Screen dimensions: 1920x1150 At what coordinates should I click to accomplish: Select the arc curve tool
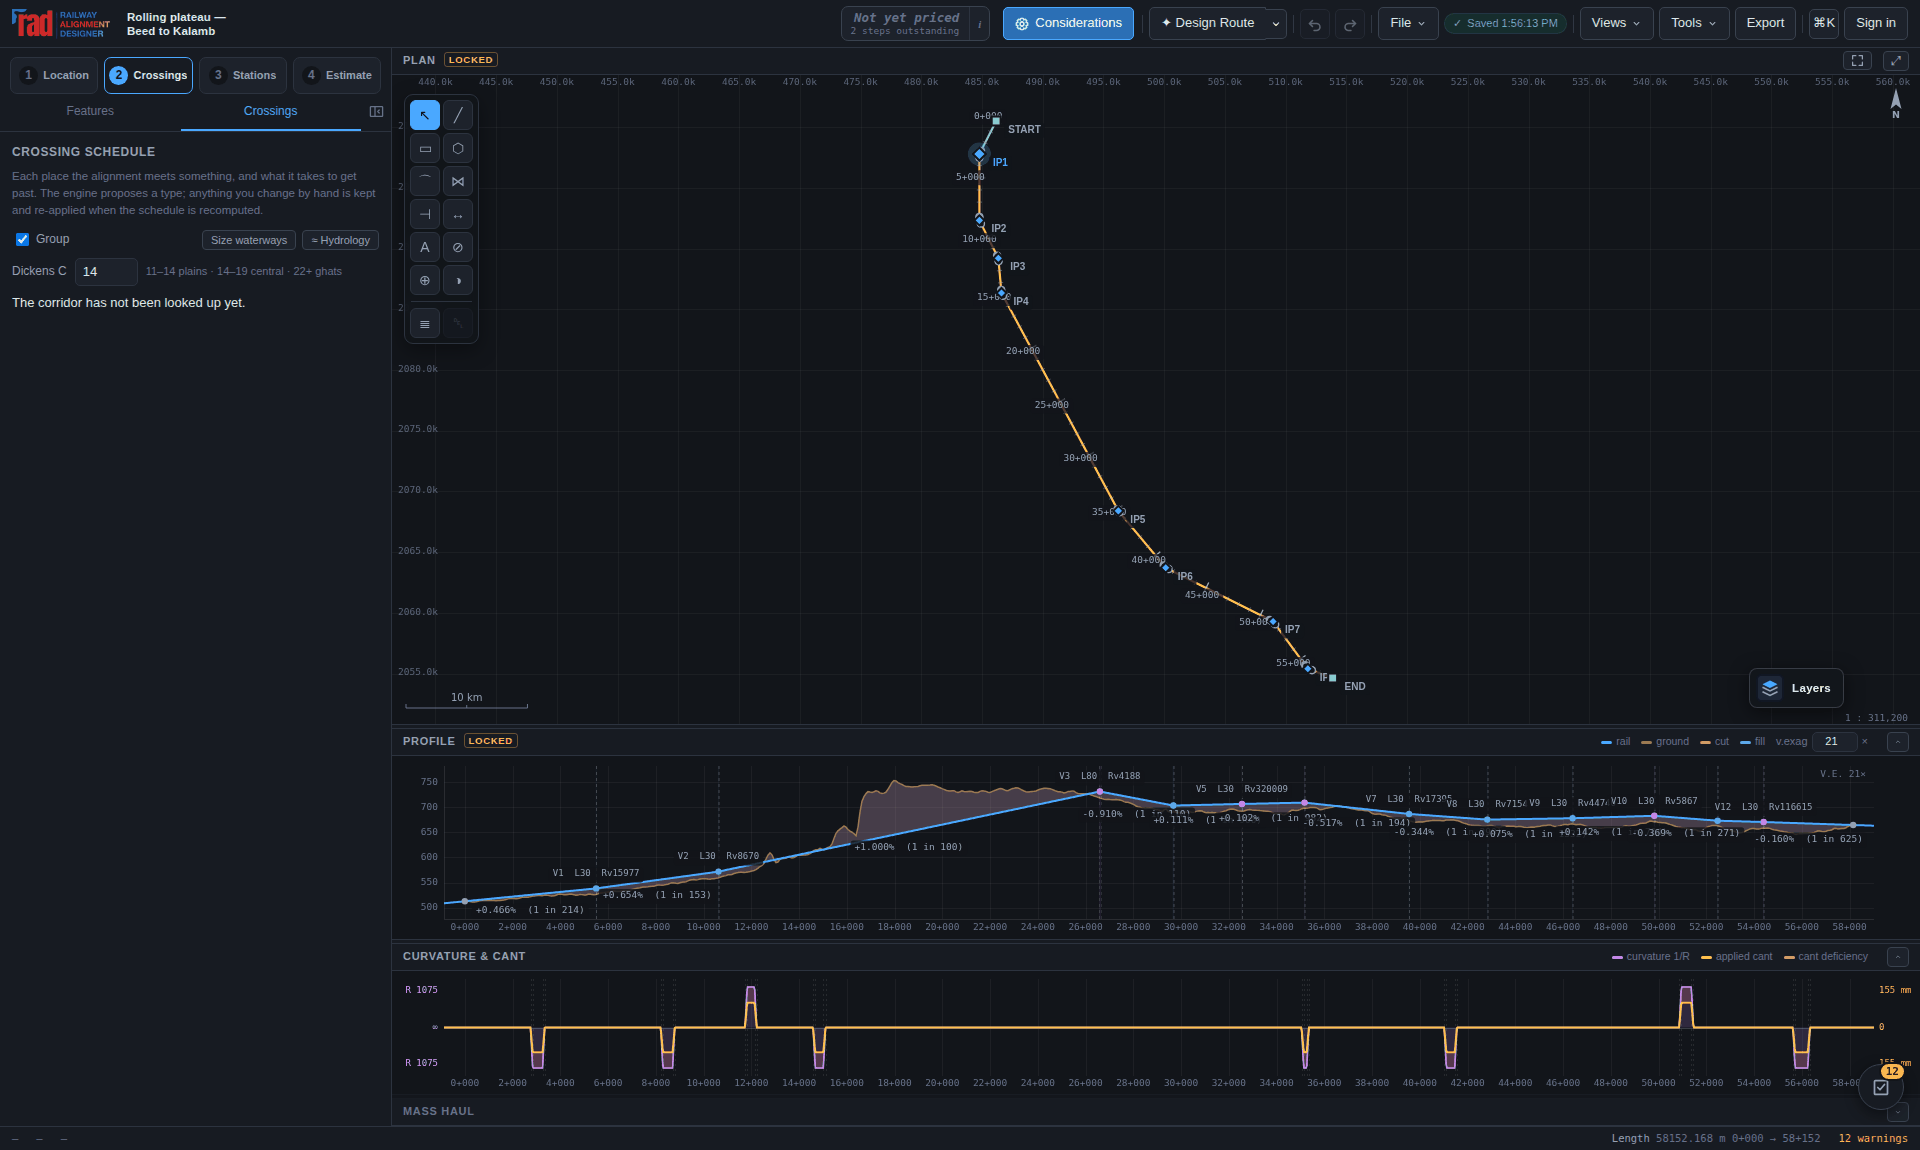coord(425,181)
